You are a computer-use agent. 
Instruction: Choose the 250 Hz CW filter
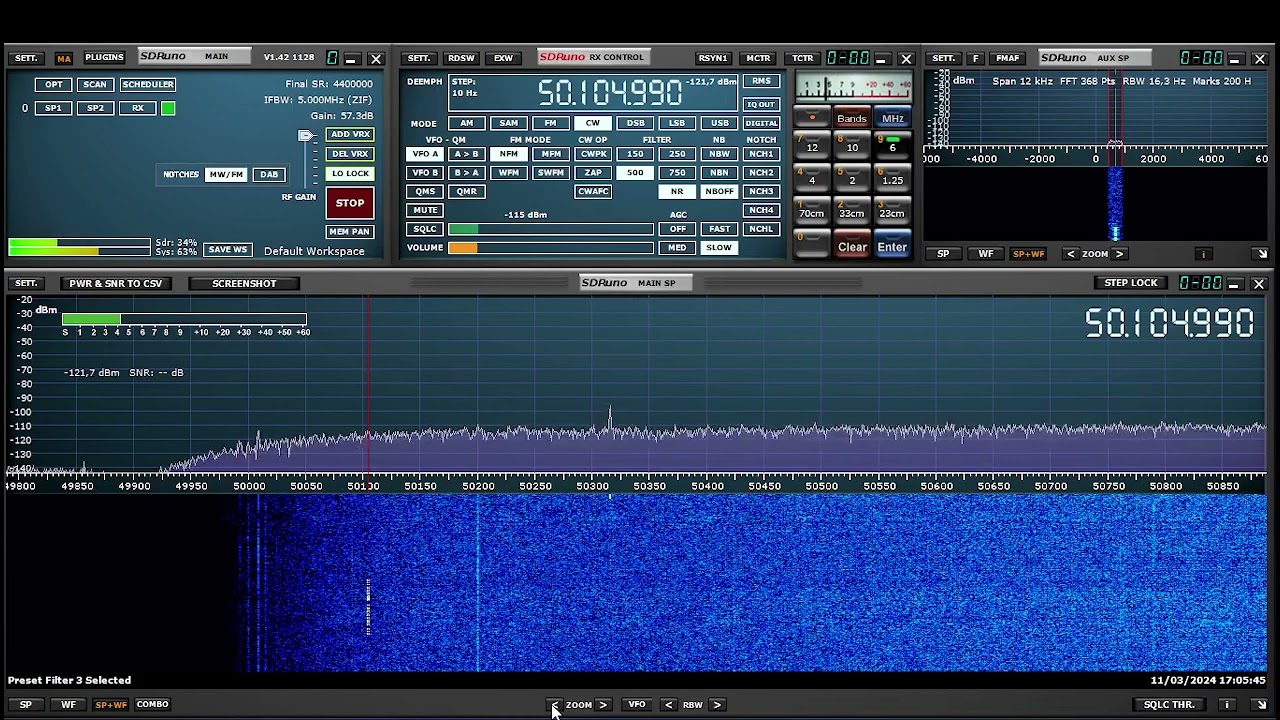pyautogui.click(x=677, y=154)
